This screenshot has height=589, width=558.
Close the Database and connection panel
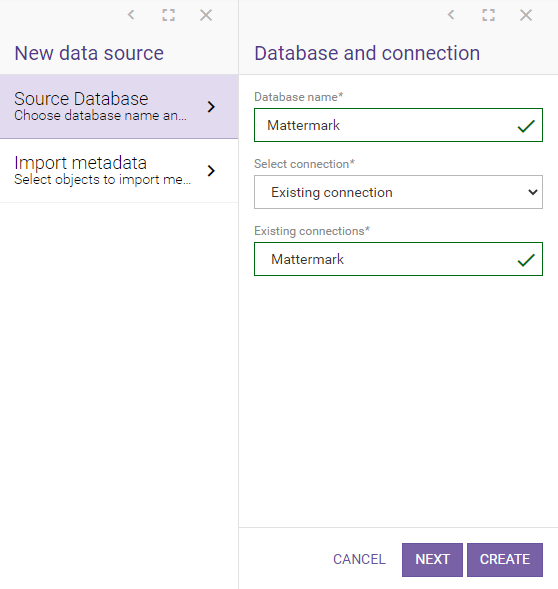(526, 15)
